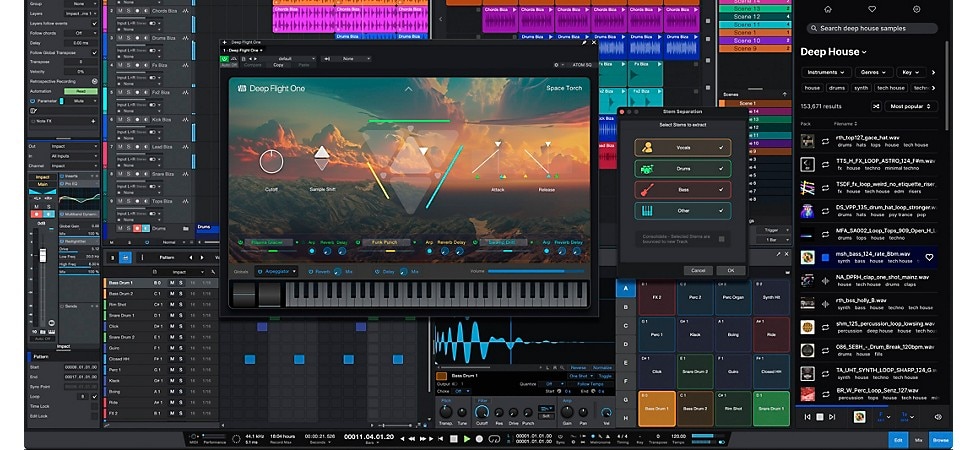976x450 pixels.
Task: Click the Volume slider in Deep Flight One
Action: (535, 271)
